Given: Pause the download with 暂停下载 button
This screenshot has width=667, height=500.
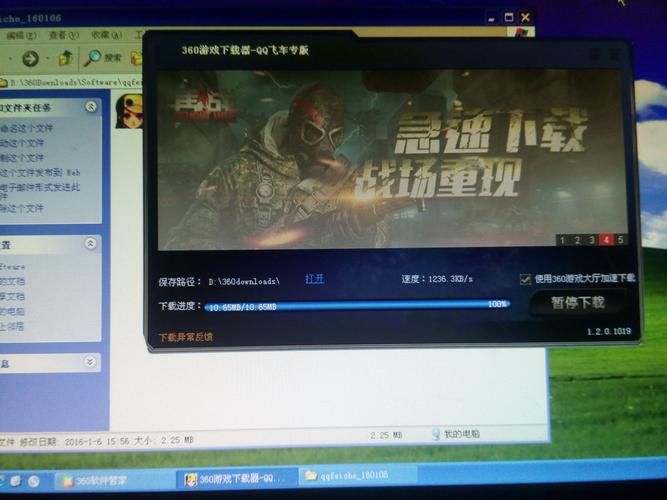Looking at the screenshot, I should click(x=578, y=303).
